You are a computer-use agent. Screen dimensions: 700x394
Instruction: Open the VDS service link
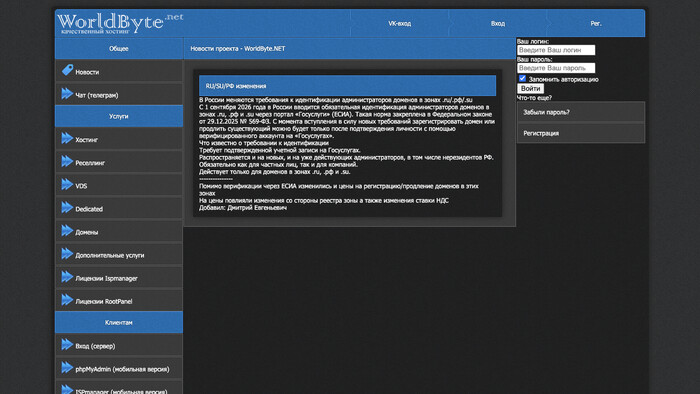pyautogui.click(x=119, y=186)
